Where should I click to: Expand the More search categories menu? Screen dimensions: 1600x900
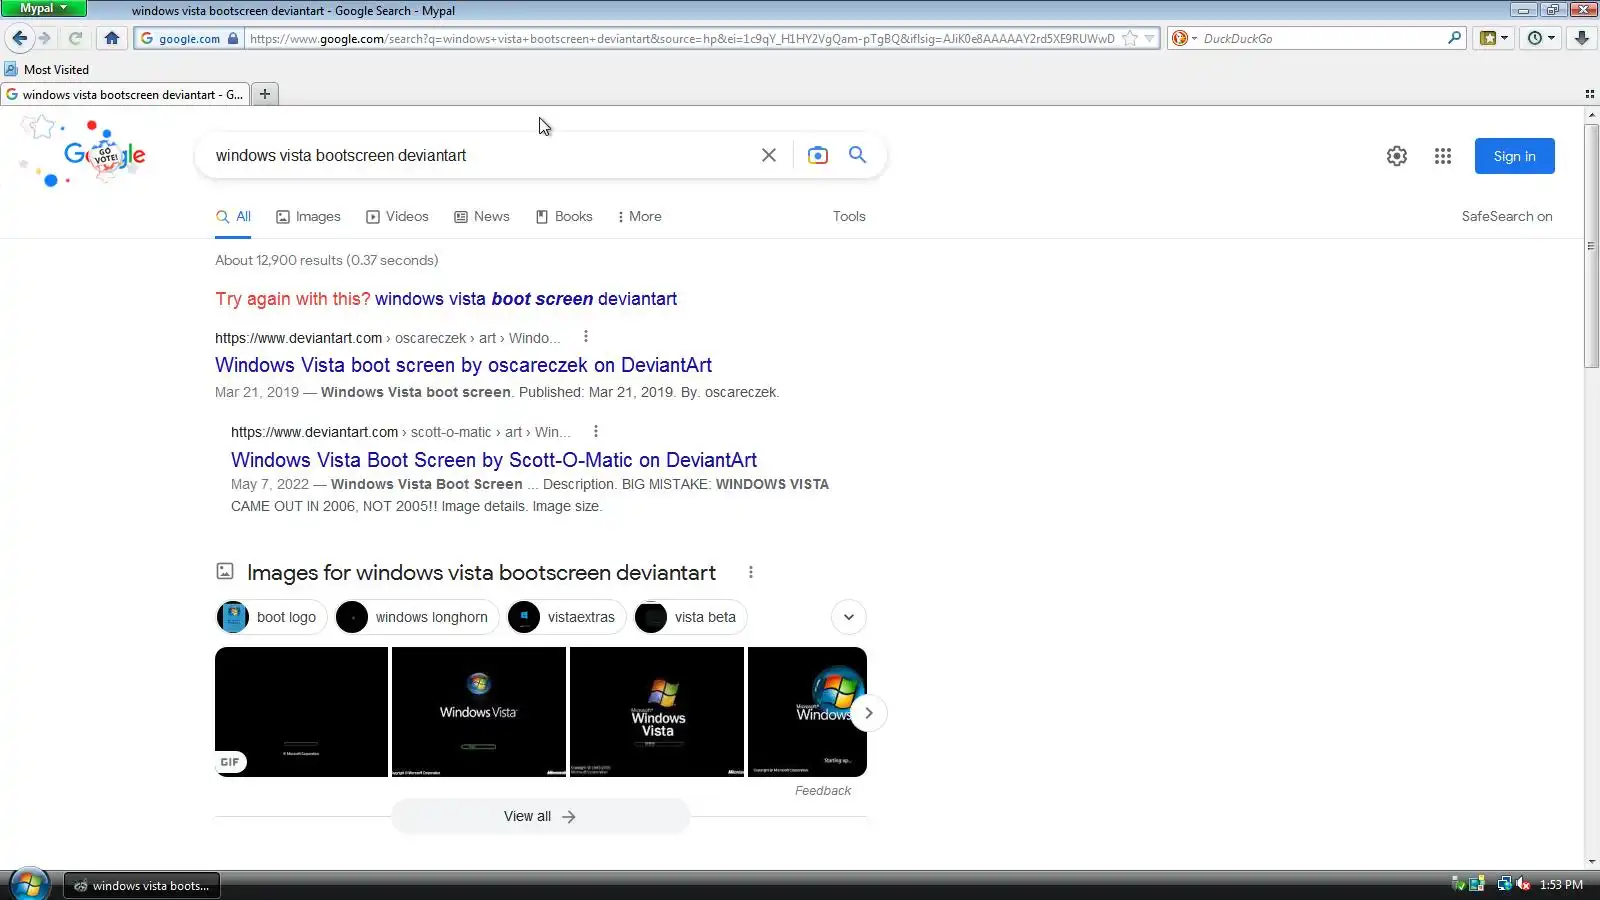639,216
